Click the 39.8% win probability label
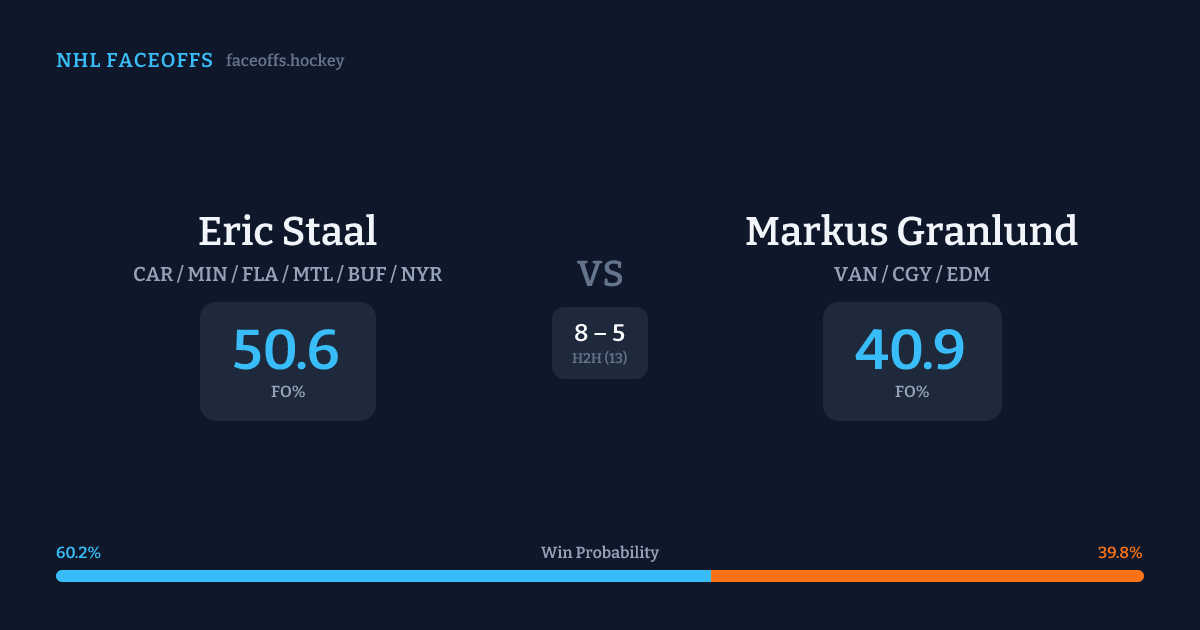1200x630 pixels. 1120,553
